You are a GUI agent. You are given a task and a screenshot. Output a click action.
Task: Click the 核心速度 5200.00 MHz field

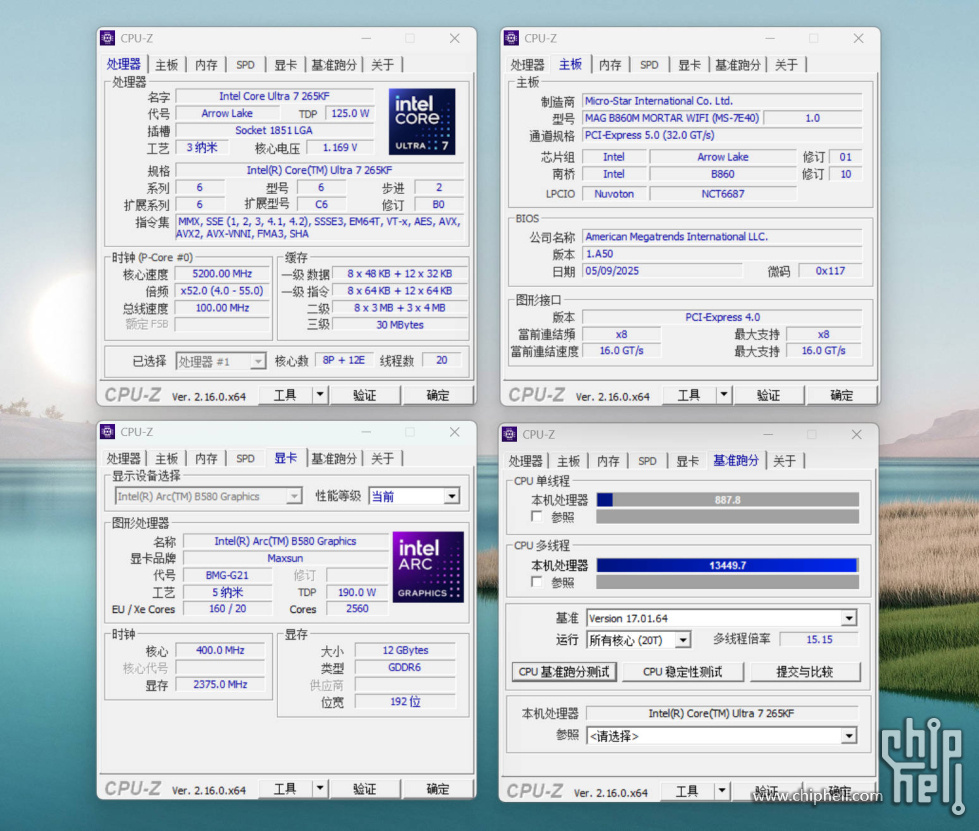click(222, 273)
